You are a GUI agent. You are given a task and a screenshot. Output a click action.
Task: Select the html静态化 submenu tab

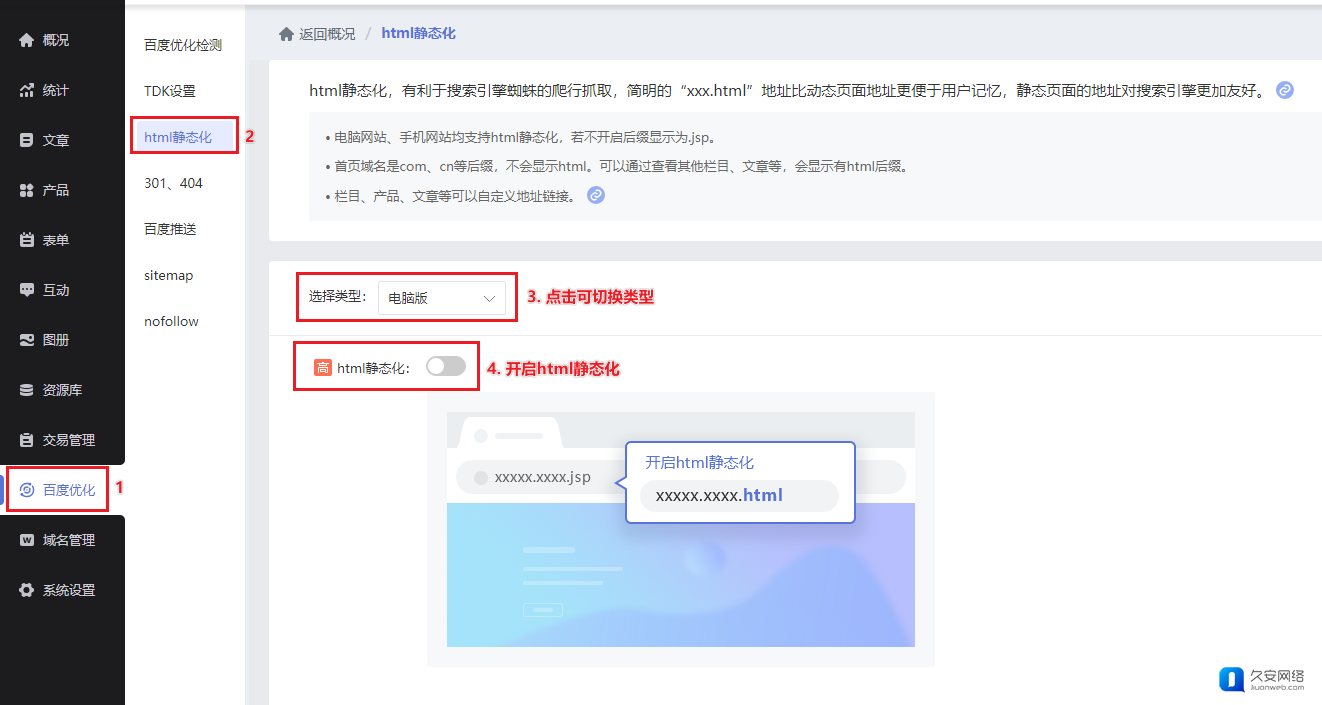pyautogui.click(x=183, y=137)
